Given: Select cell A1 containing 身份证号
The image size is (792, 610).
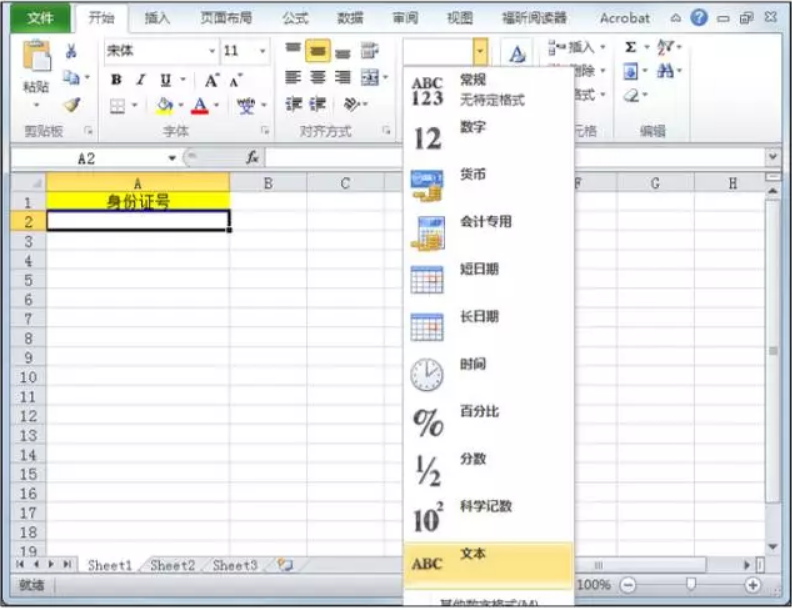Looking at the screenshot, I should click(138, 201).
